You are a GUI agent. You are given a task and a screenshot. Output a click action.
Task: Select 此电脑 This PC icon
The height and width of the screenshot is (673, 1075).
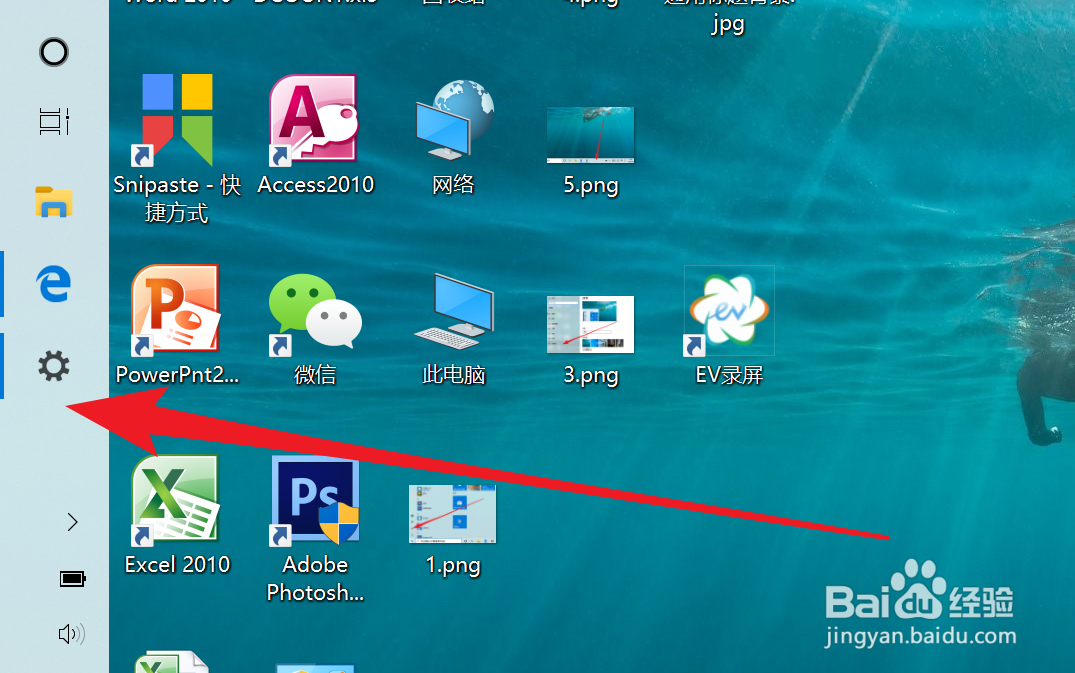[453, 312]
